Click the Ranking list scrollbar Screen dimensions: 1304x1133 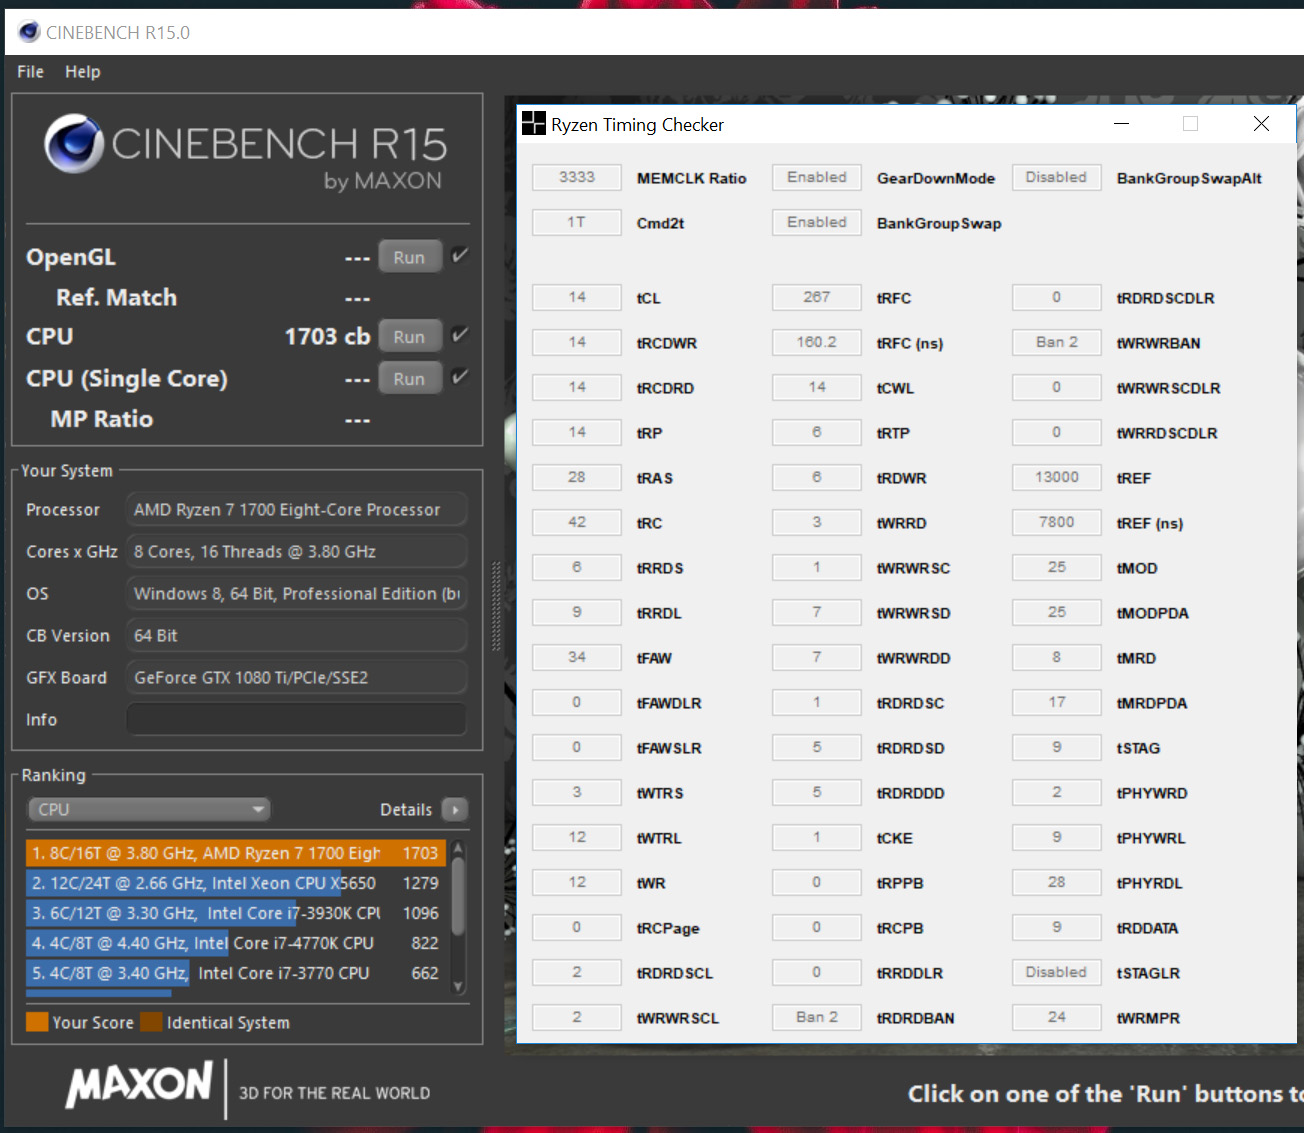point(459,897)
